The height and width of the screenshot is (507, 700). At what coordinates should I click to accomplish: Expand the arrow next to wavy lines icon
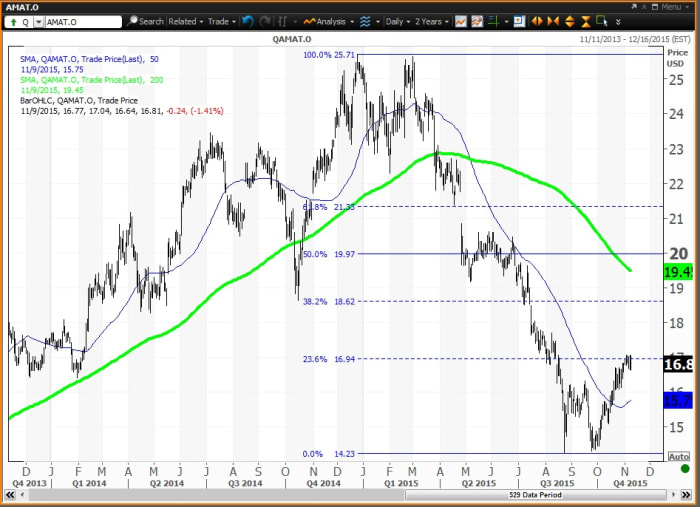click(x=378, y=22)
